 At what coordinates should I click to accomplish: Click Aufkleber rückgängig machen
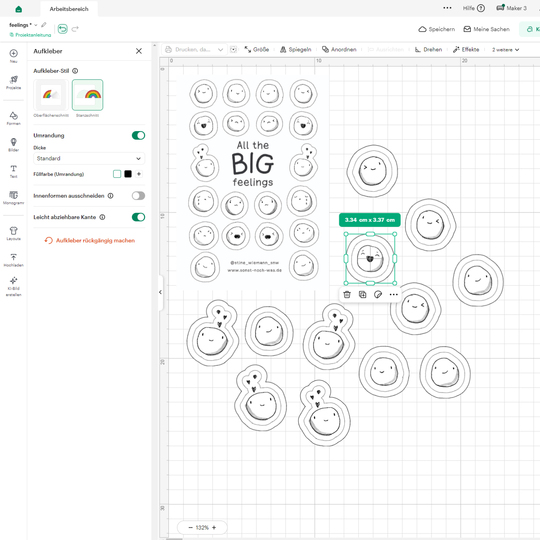[x=90, y=240]
